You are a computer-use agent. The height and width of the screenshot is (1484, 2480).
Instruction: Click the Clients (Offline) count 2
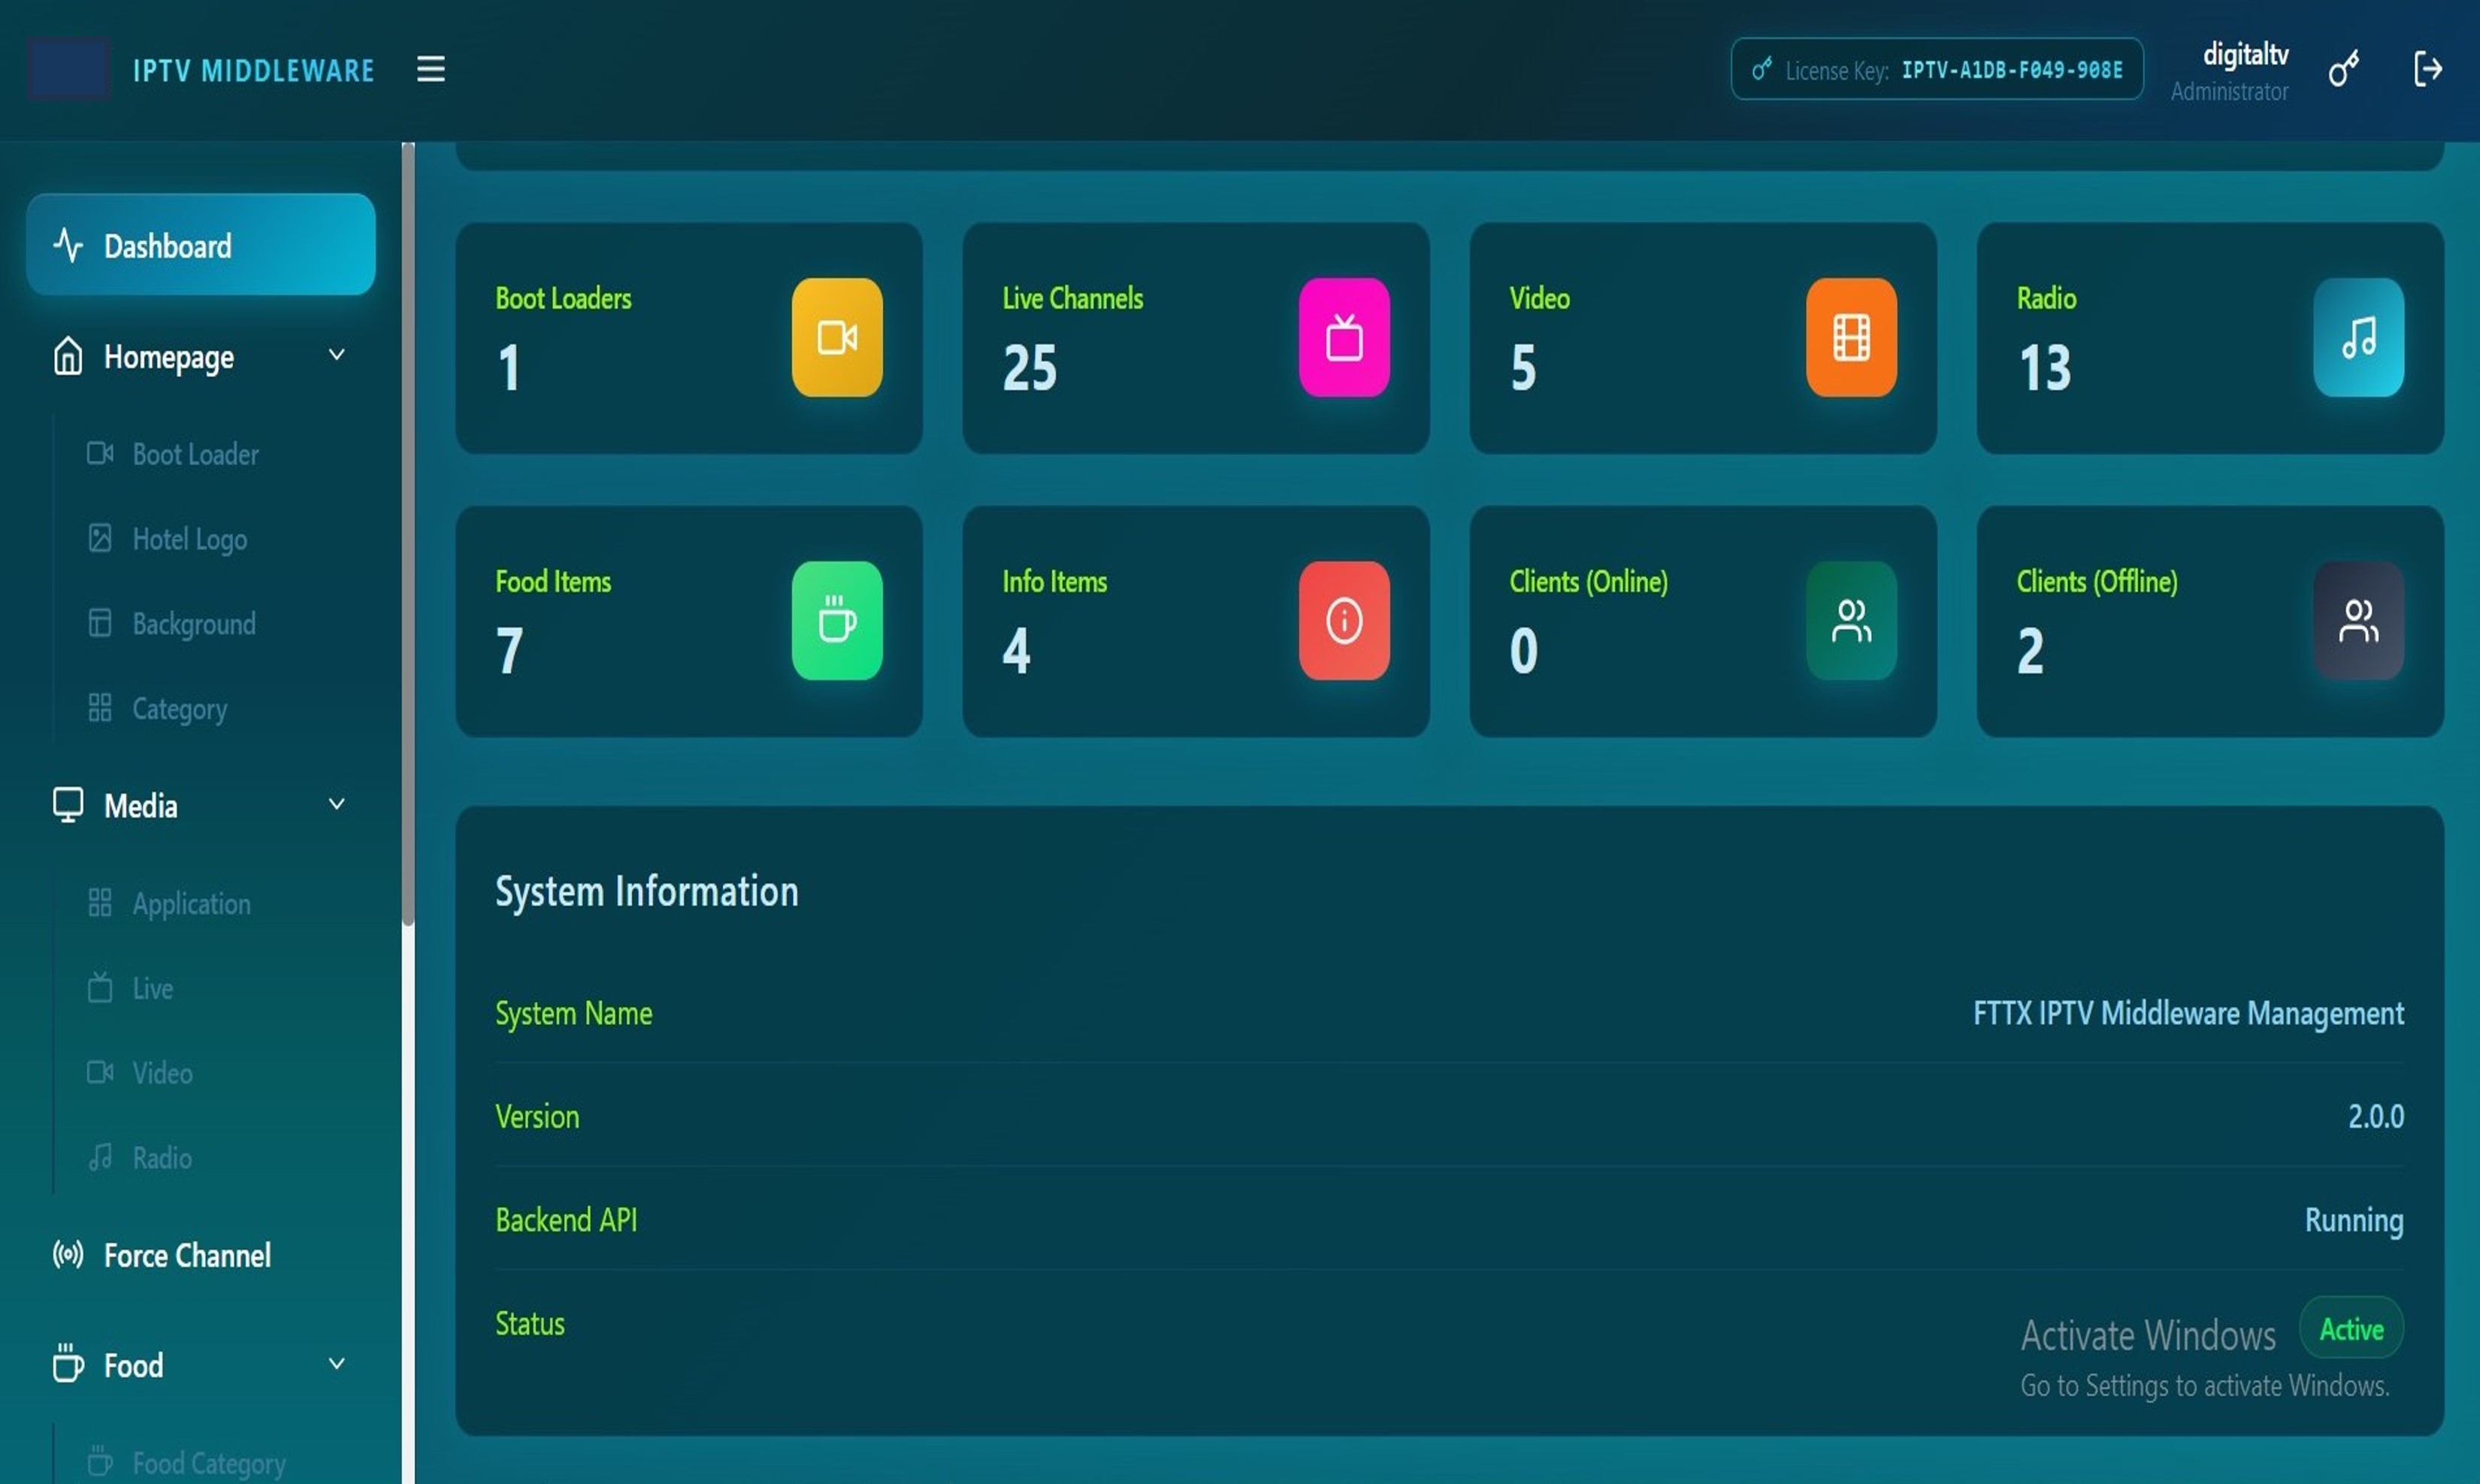pos(2030,651)
